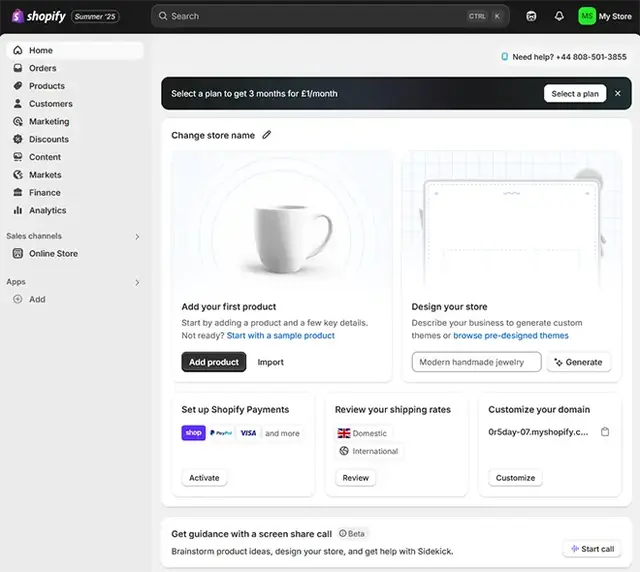Click the Change store name text

213,135
